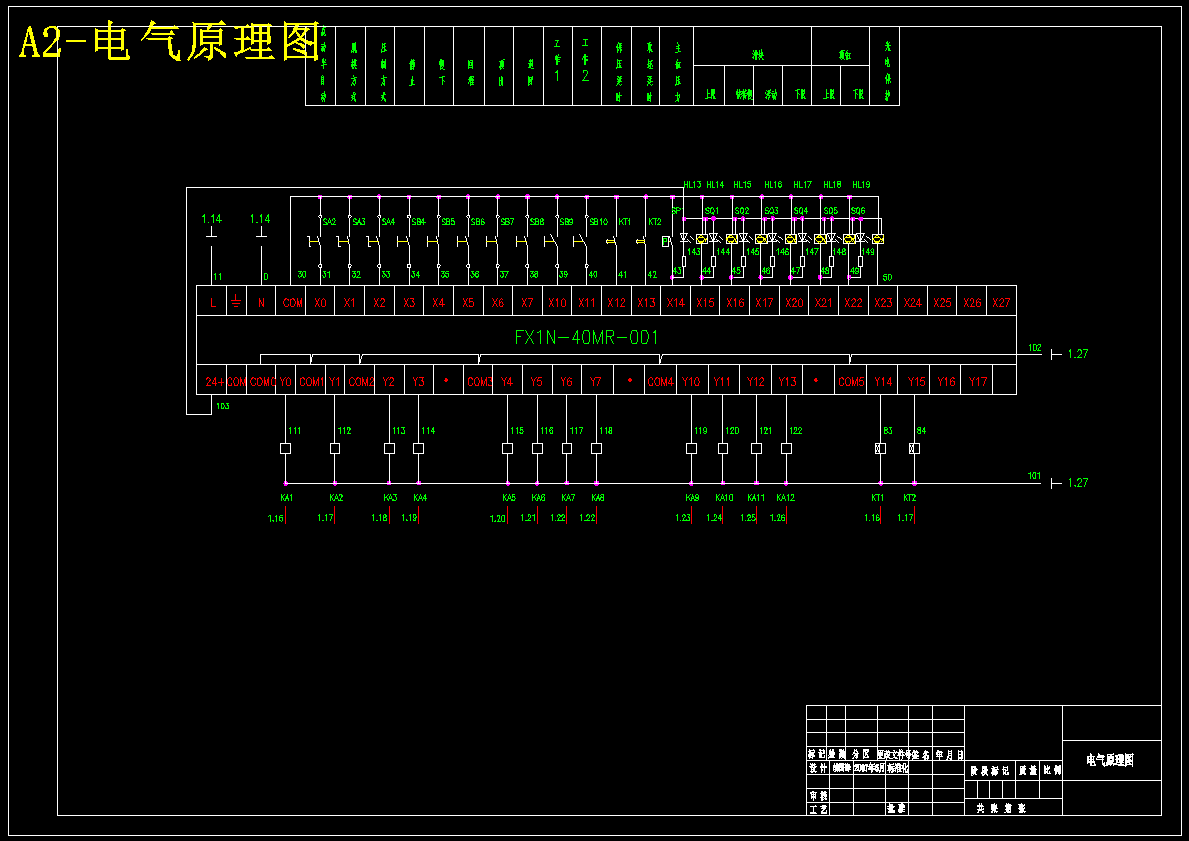Click the KA12 relay label
This screenshot has width=1189, height=841.
(x=786, y=498)
